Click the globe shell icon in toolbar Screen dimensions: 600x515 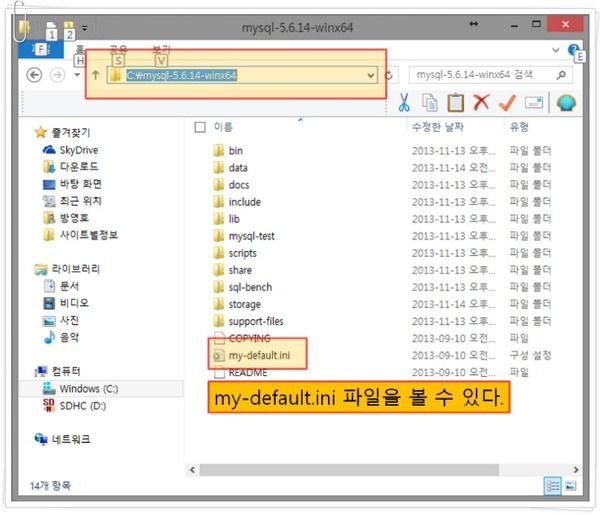click(566, 103)
